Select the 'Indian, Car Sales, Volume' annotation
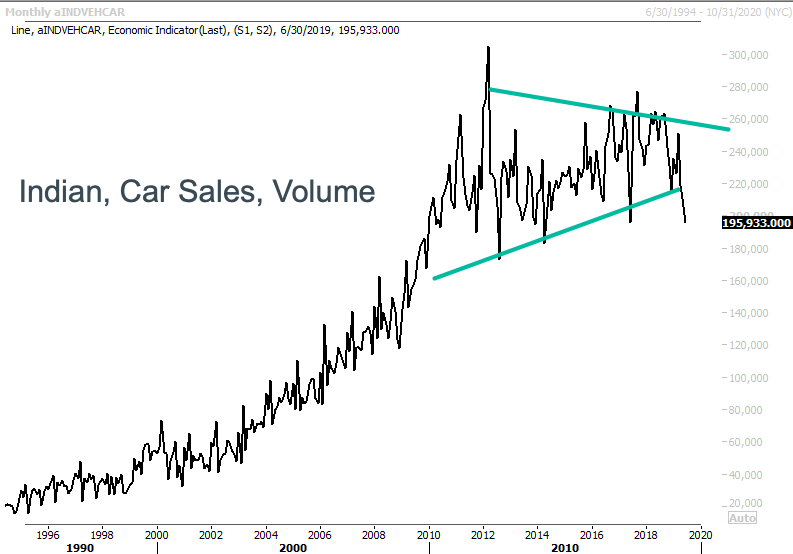Viewport: 793px width, 554px height. 197,191
